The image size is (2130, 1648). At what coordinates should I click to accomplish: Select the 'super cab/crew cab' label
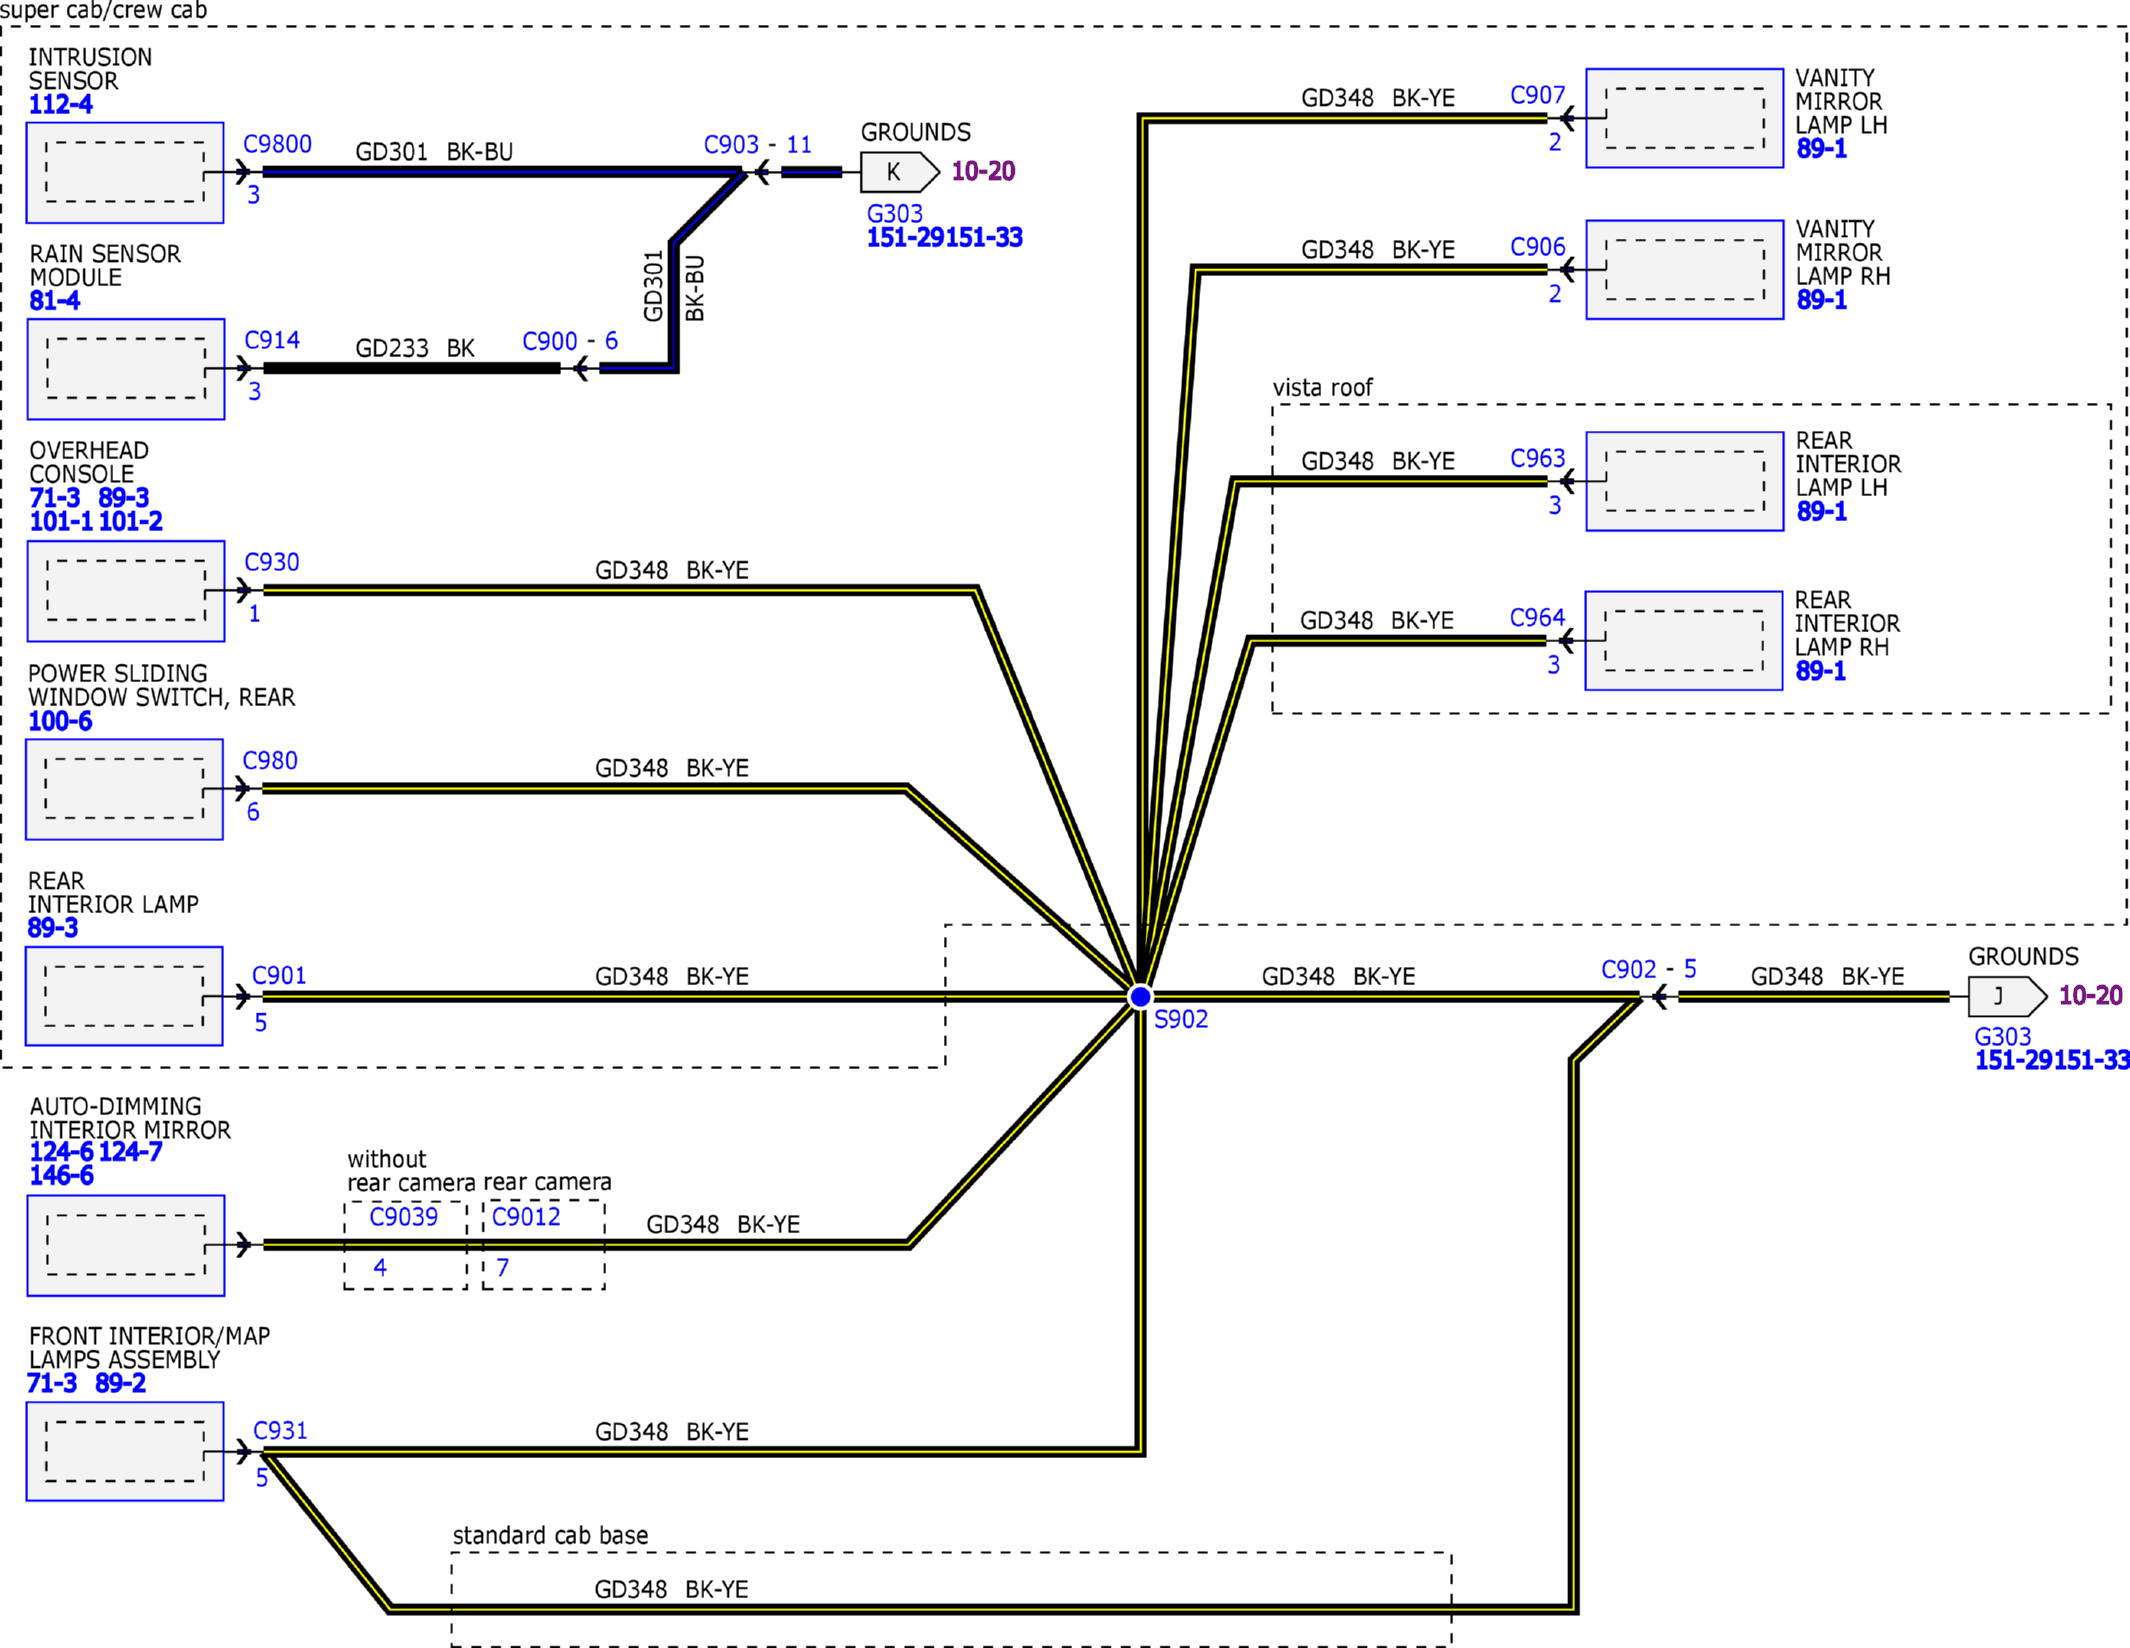tap(103, 11)
